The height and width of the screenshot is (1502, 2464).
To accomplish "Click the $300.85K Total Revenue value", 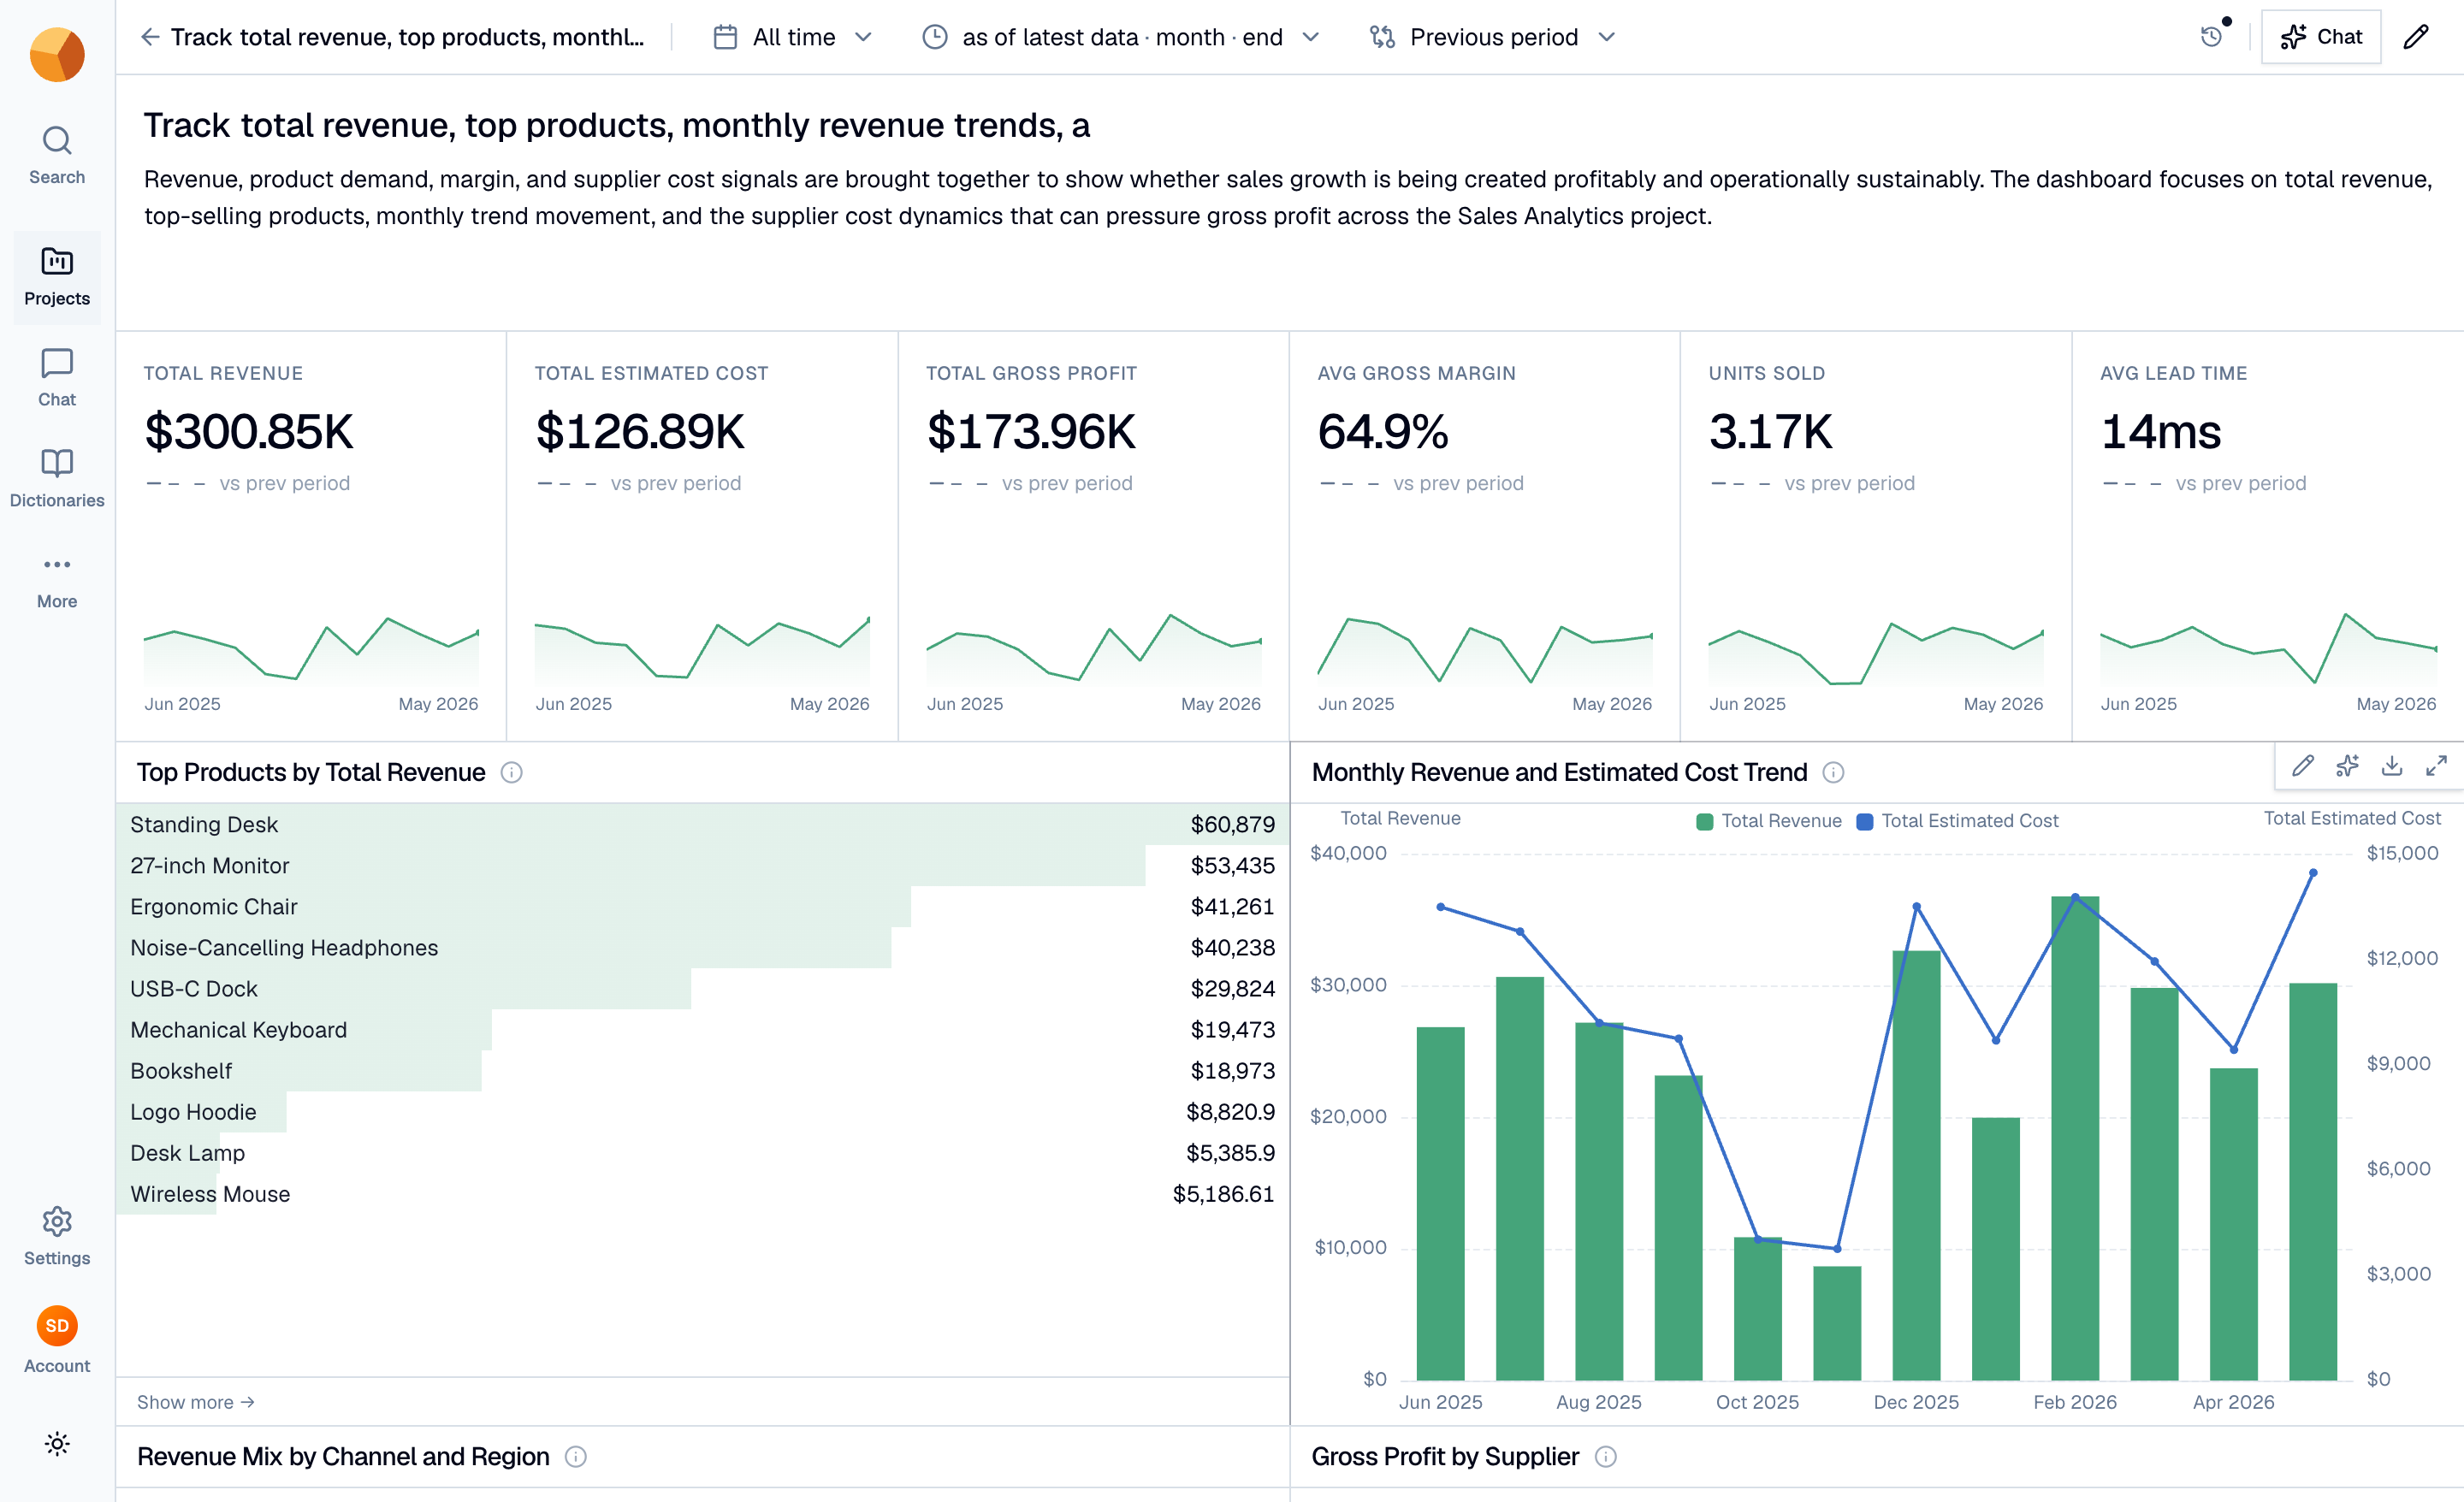I will (x=249, y=431).
